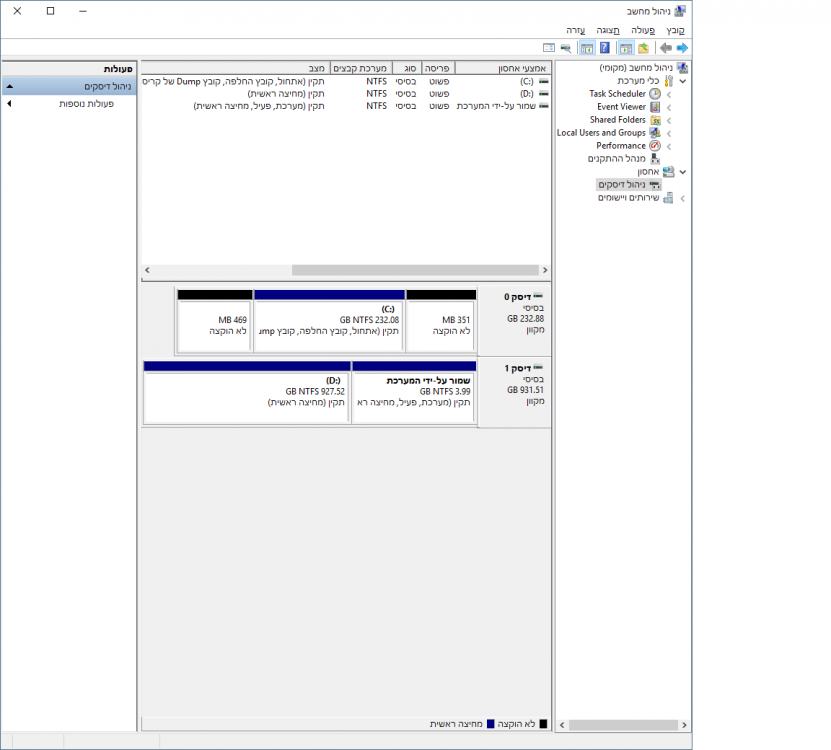Open the פעולה menu
This screenshot has width=831, height=750.
point(643,30)
